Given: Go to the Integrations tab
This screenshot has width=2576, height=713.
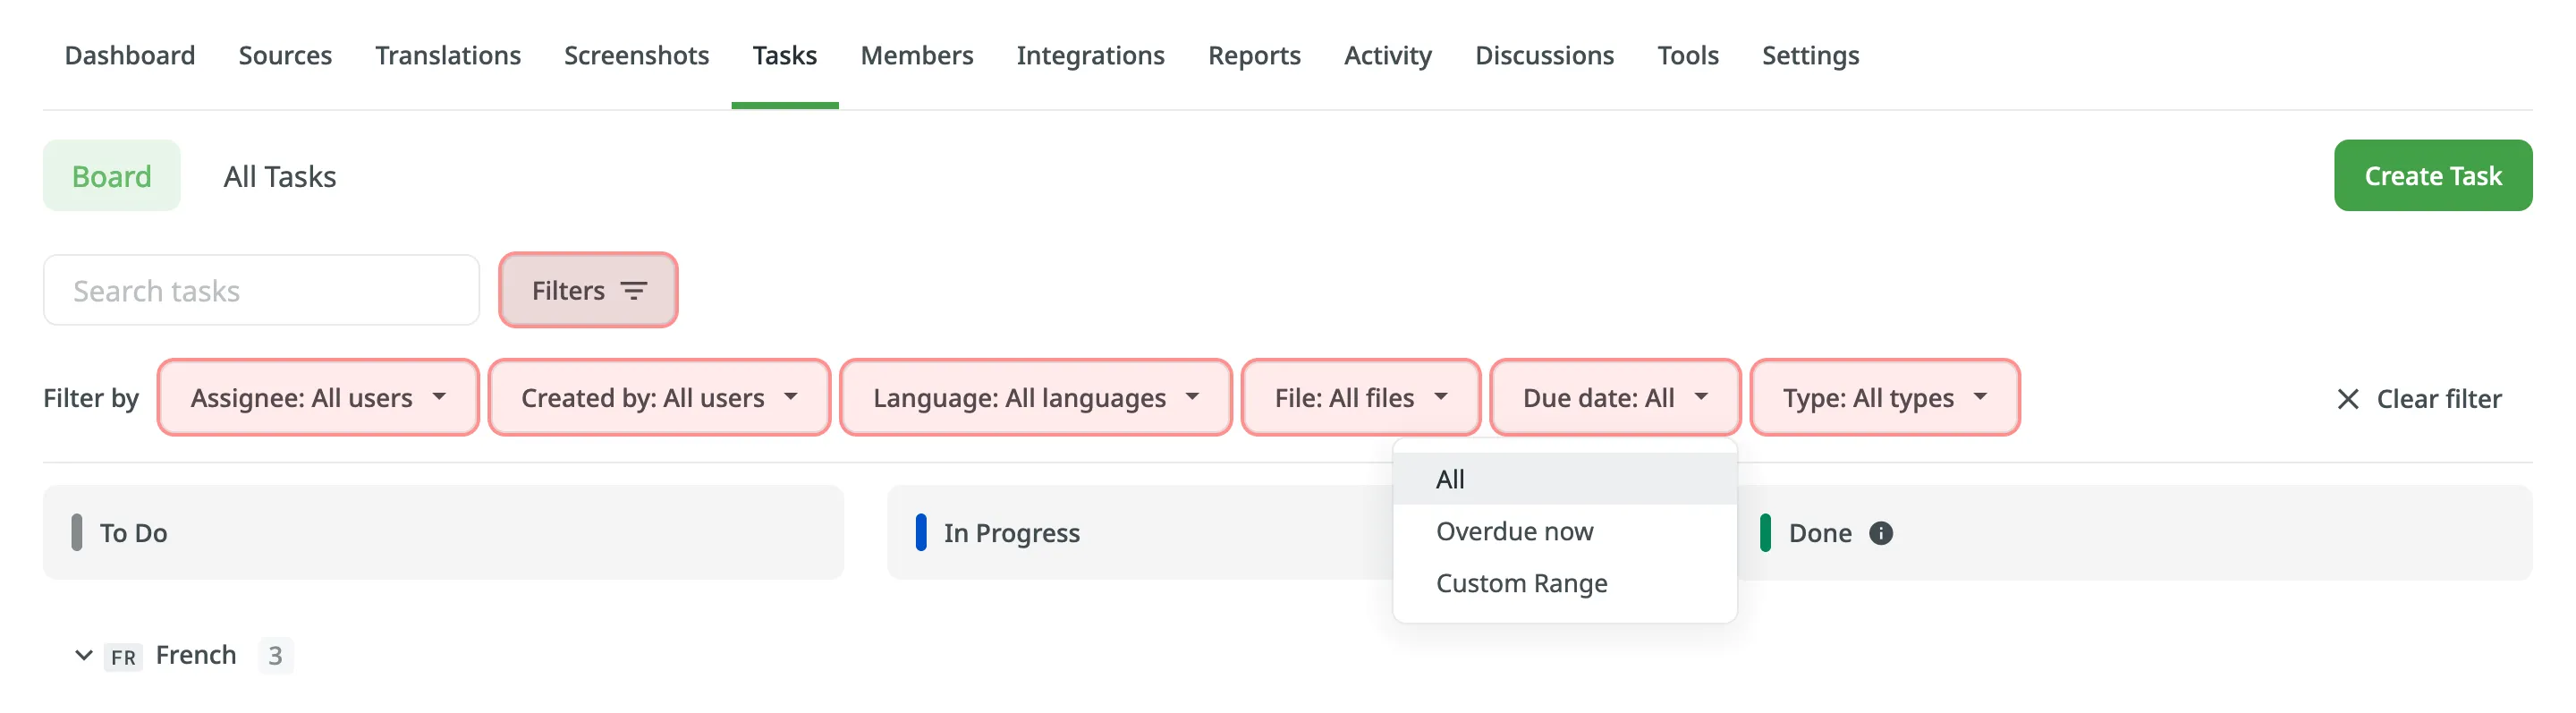Looking at the screenshot, I should click(x=1090, y=56).
